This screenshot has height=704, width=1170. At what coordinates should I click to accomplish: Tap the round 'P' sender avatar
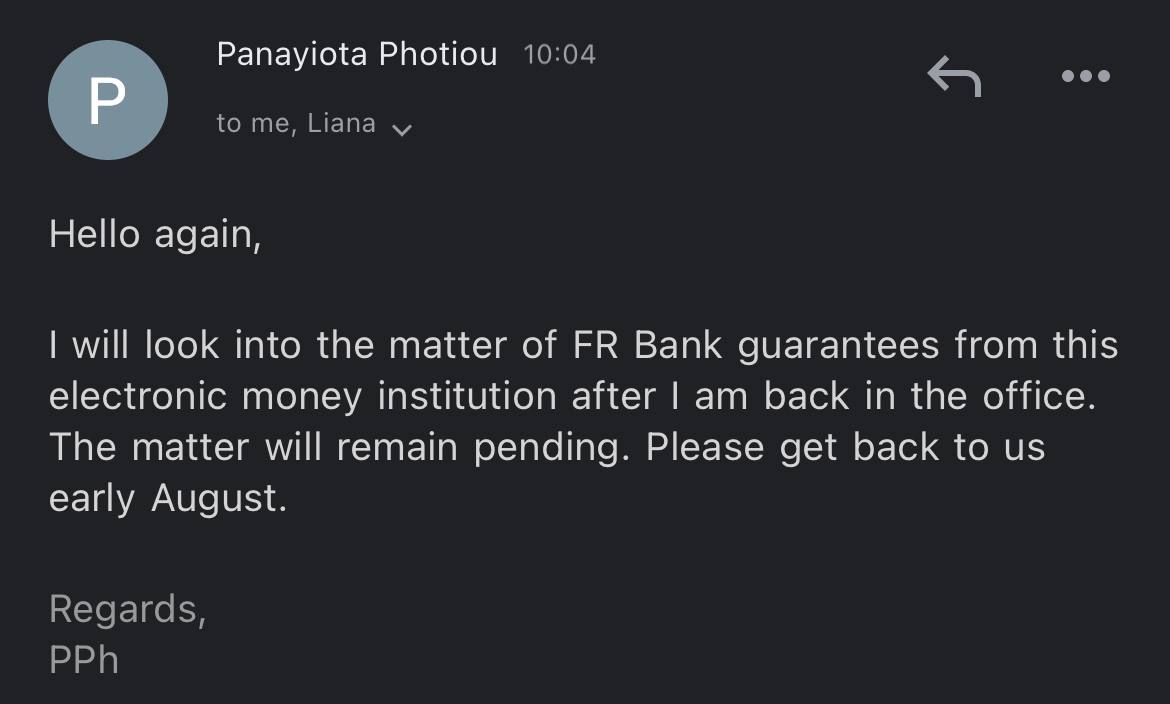pos(107,100)
